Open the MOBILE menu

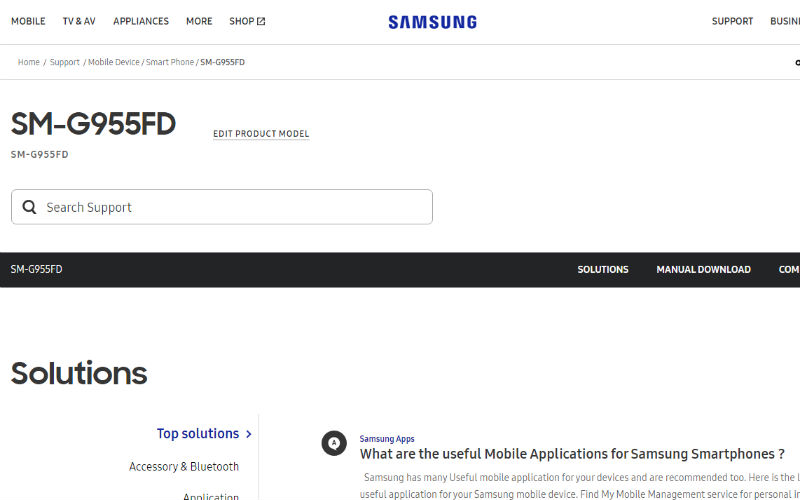tap(28, 21)
